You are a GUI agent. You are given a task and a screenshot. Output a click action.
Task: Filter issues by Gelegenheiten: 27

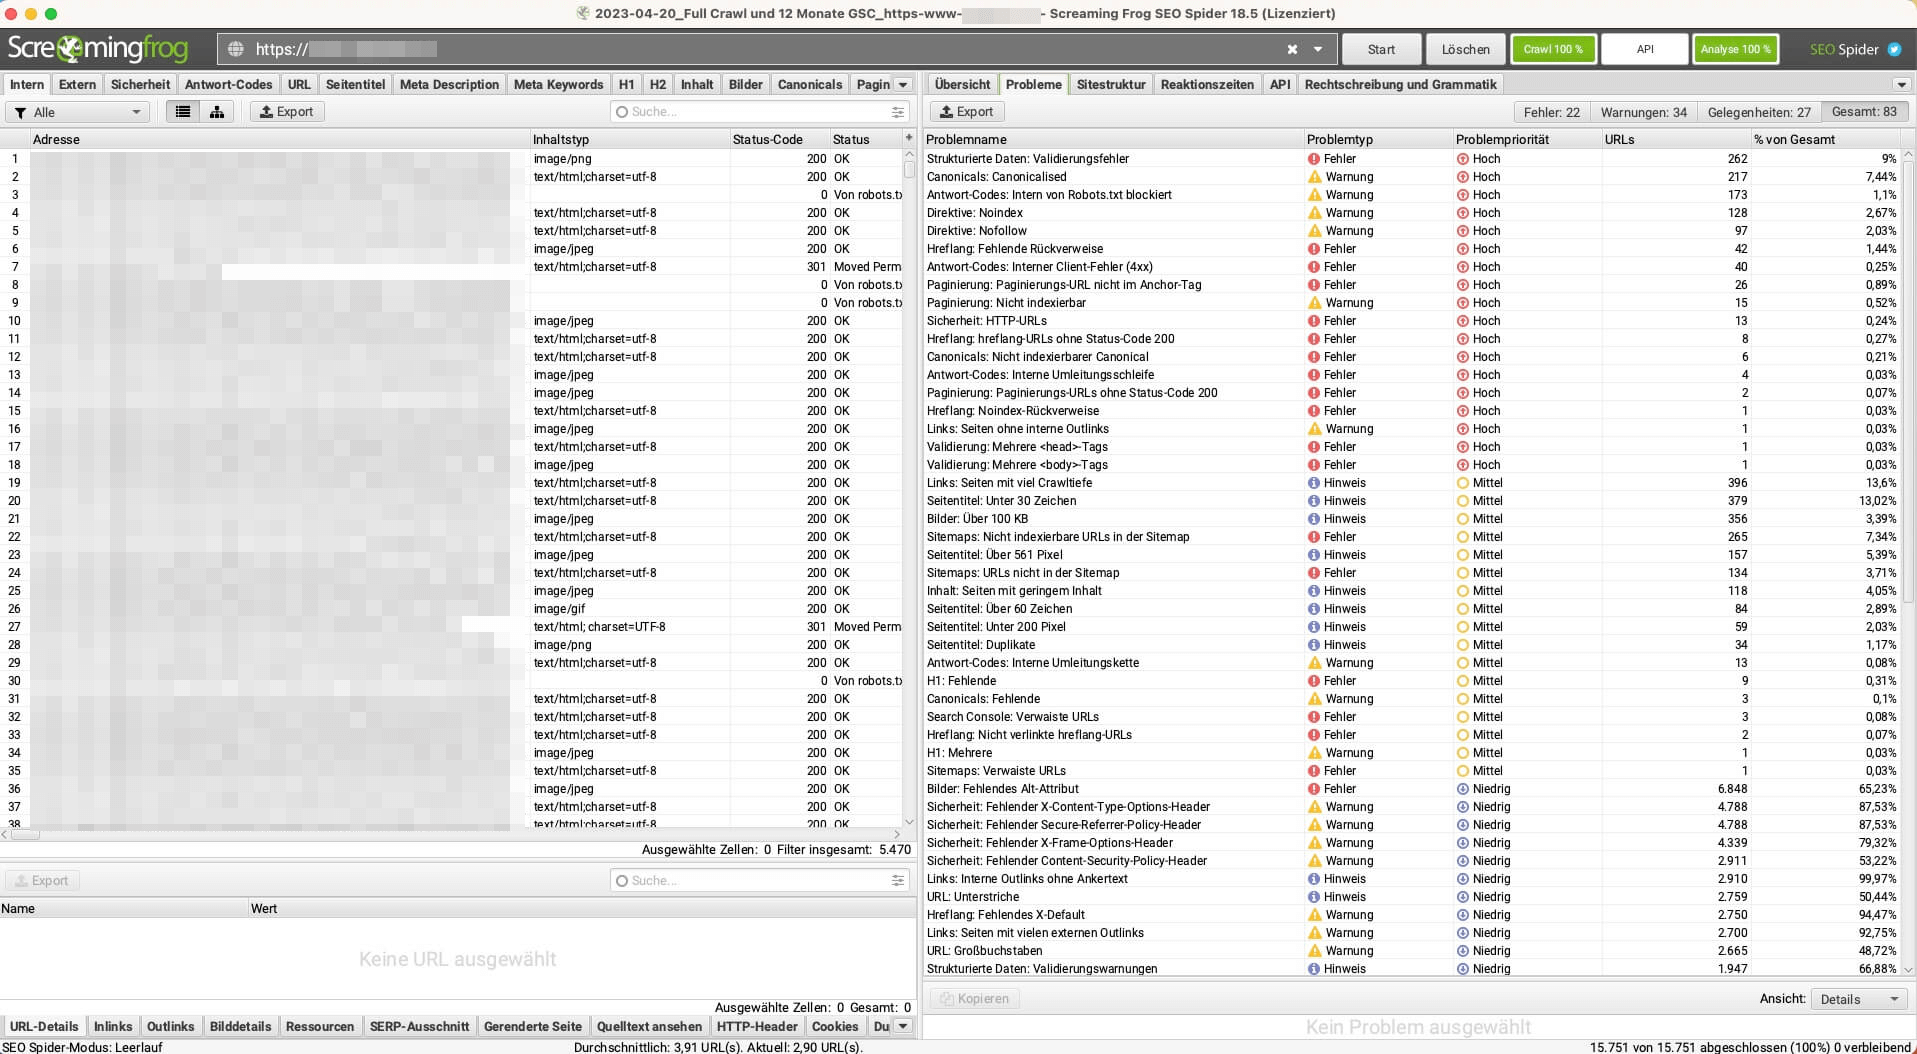pos(1758,112)
